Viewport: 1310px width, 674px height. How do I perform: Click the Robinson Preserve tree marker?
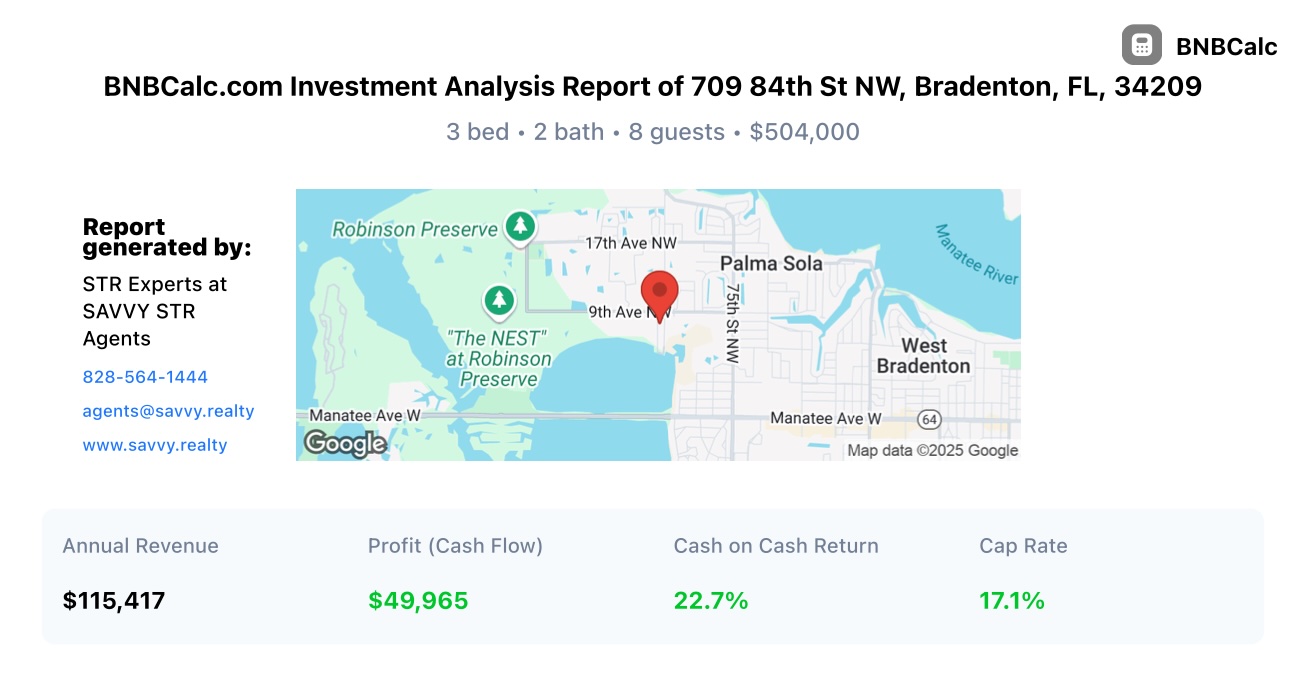point(520,227)
